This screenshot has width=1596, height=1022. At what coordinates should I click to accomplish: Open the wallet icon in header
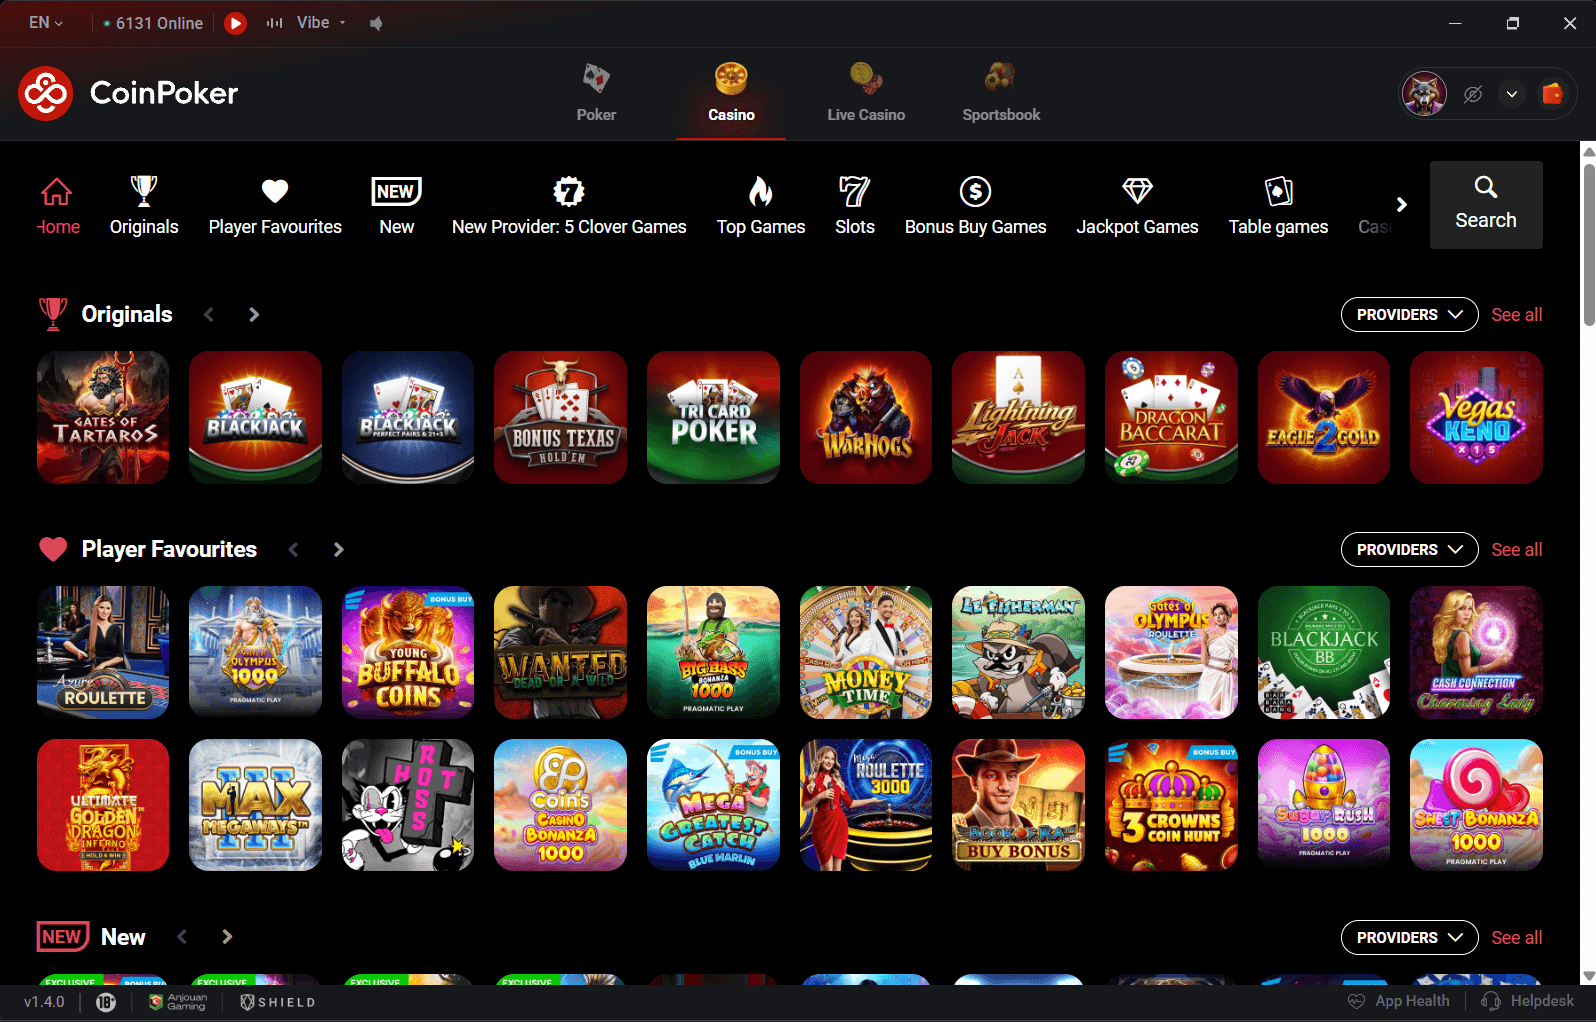point(1552,94)
